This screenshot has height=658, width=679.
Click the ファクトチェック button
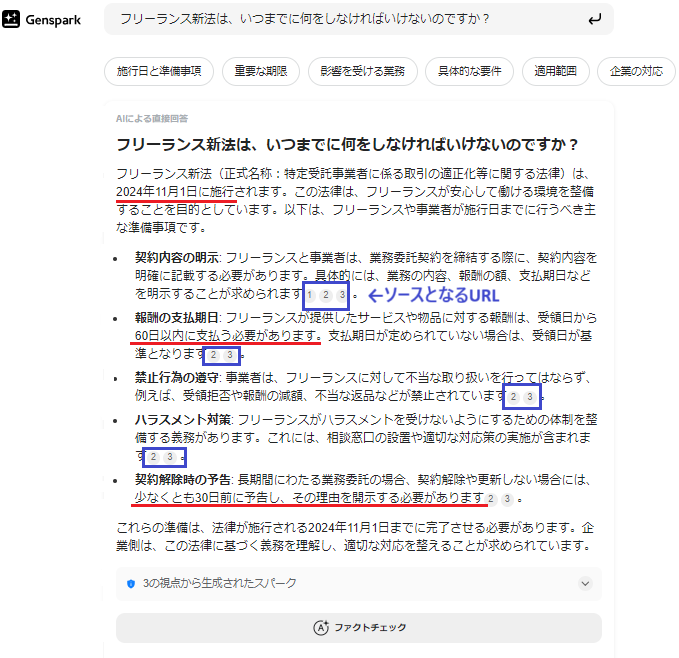tap(359, 628)
